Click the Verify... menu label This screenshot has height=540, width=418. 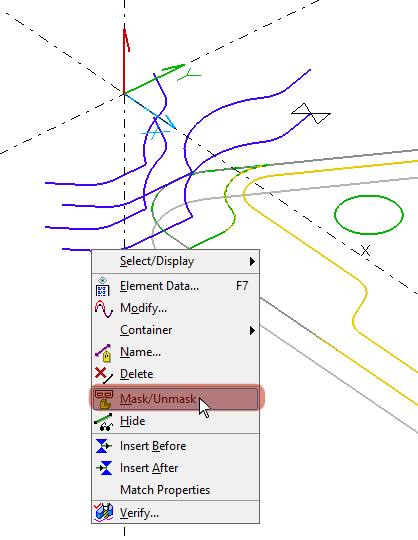tap(139, 513)
